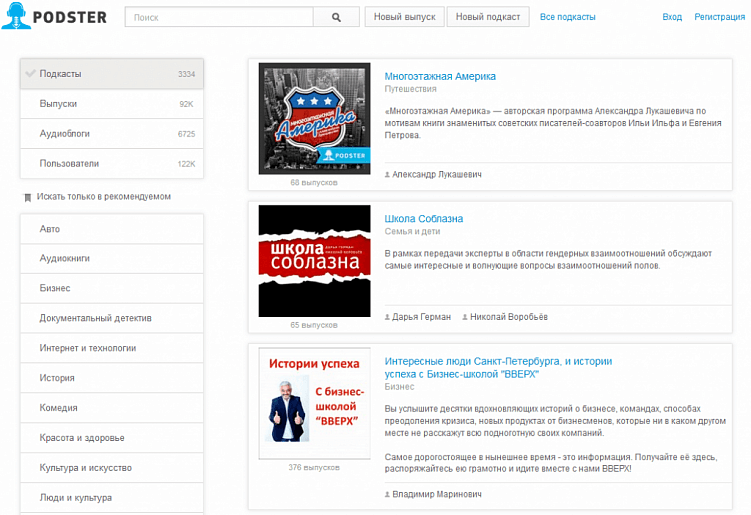Image resolution: width=751 pixels, height=515 pixels.
Task: Toggle Искать только в рекомендуемом
Action: click(97, 196)
